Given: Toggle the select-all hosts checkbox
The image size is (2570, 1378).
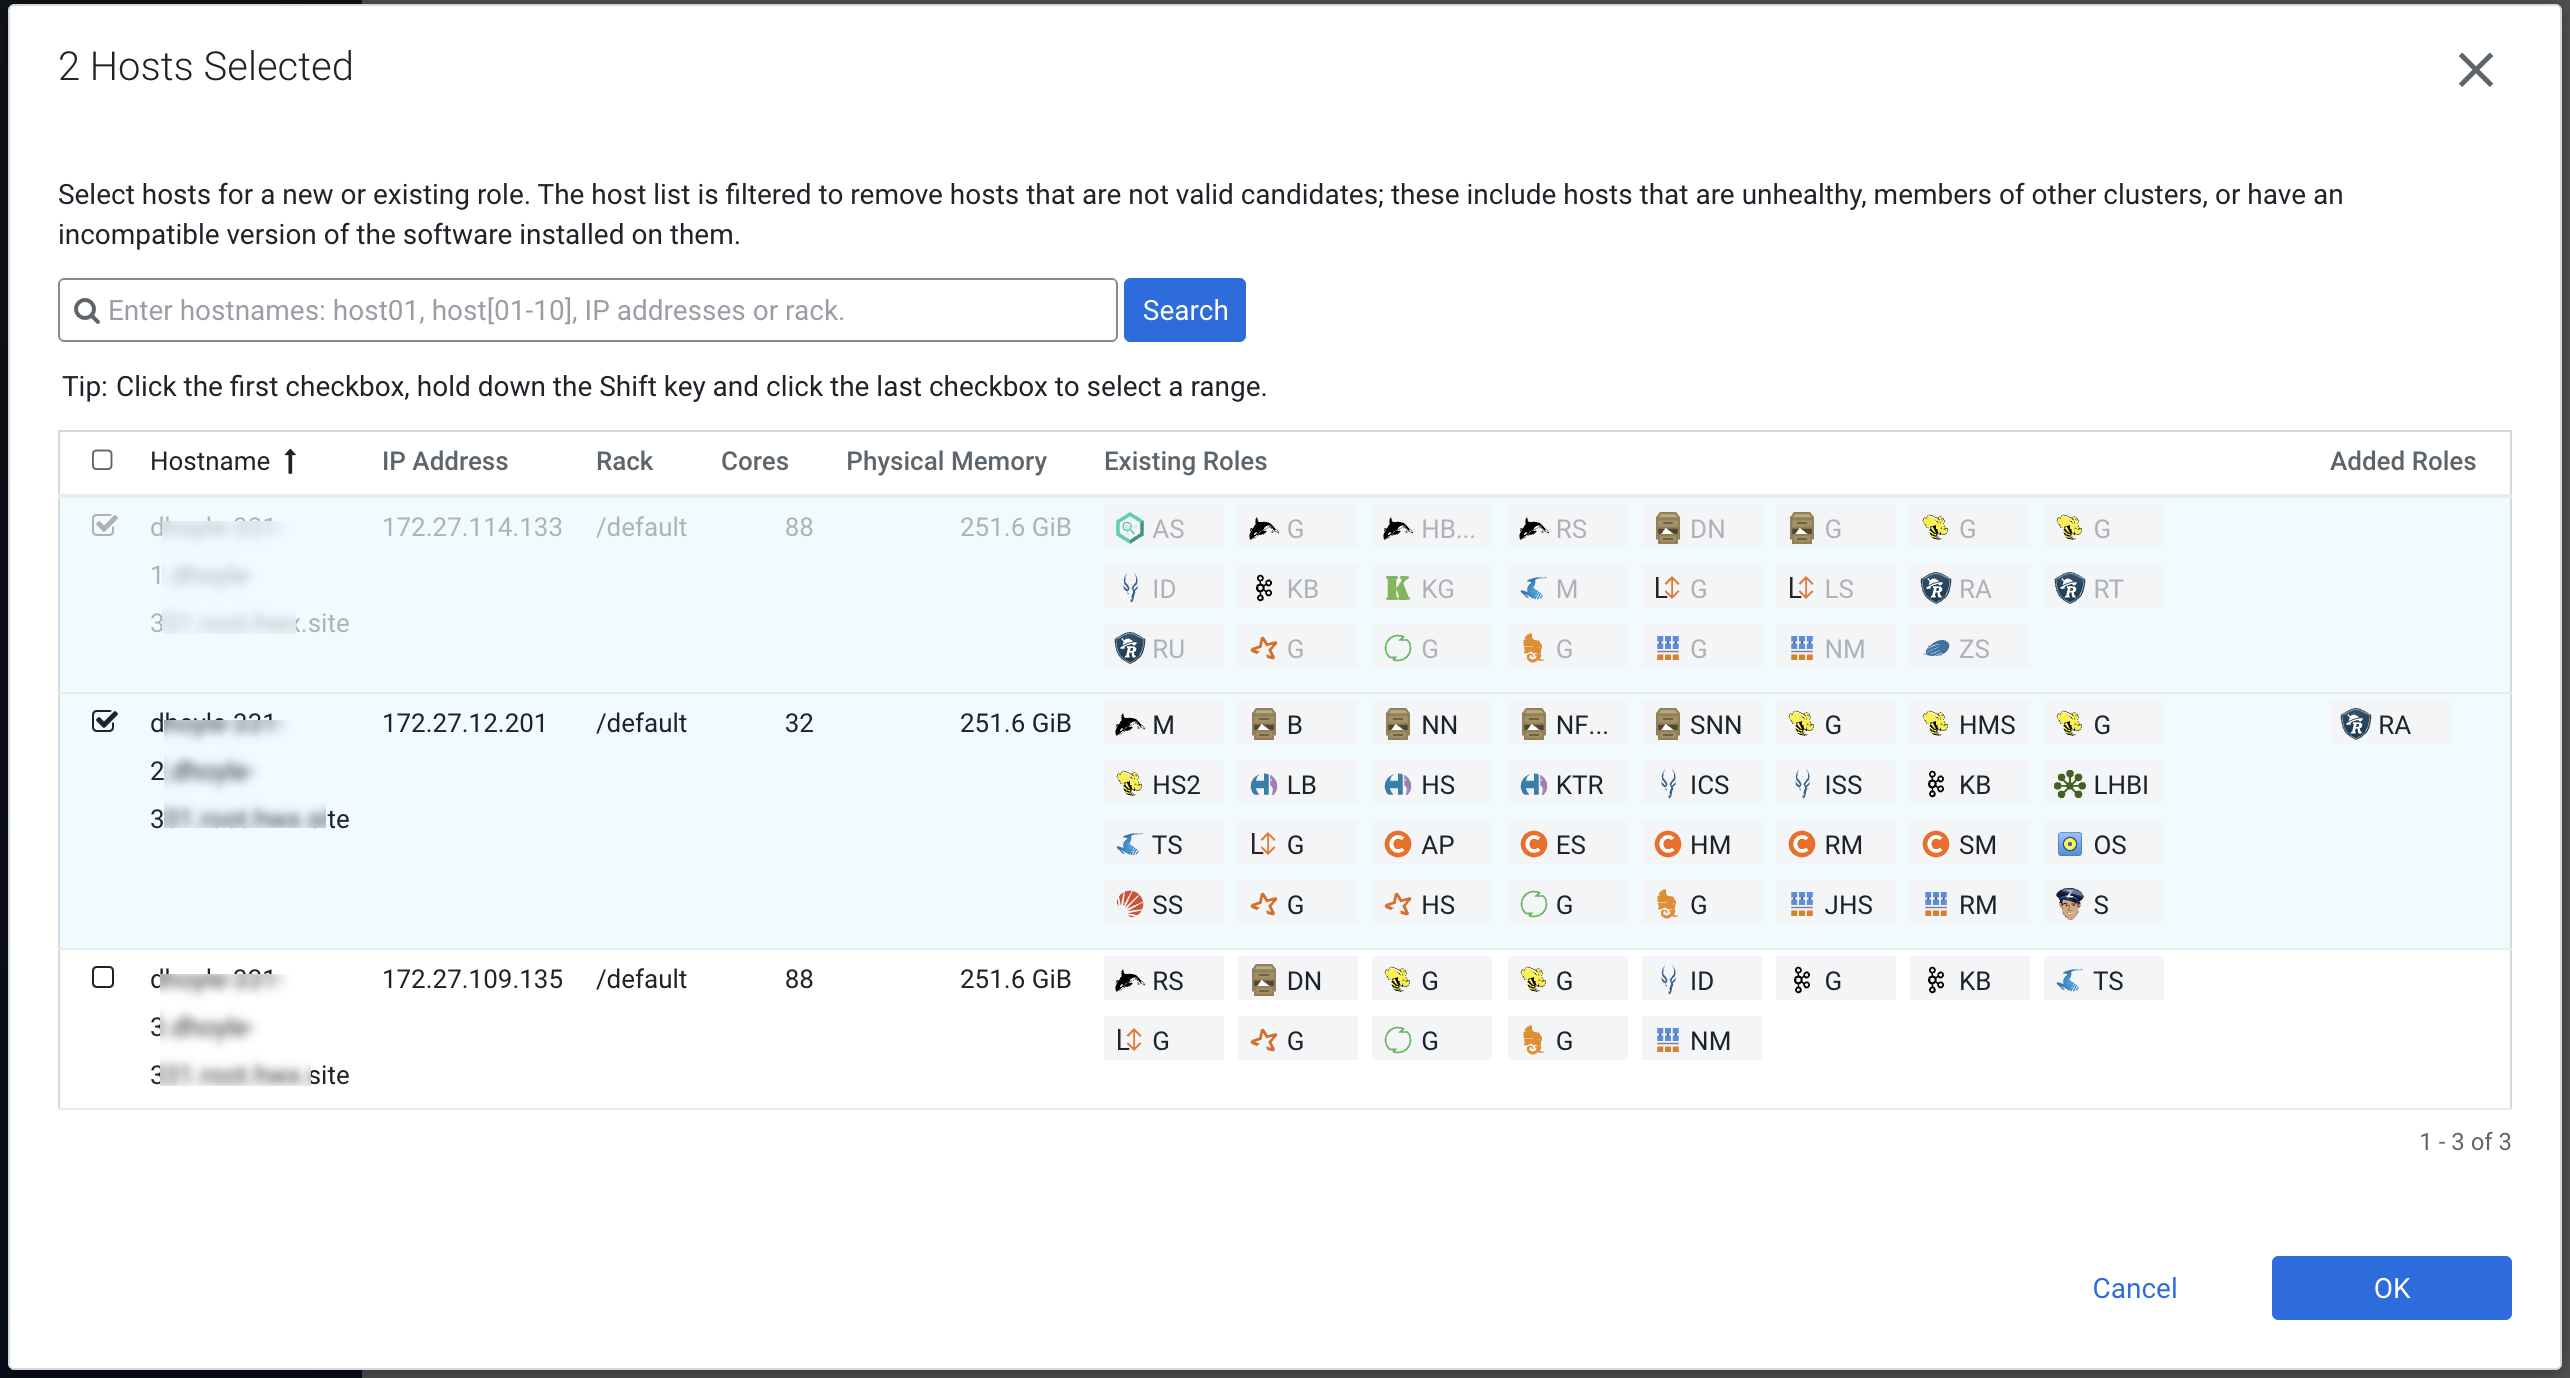Looking at the screenshot, I should [x=102, y=460].
